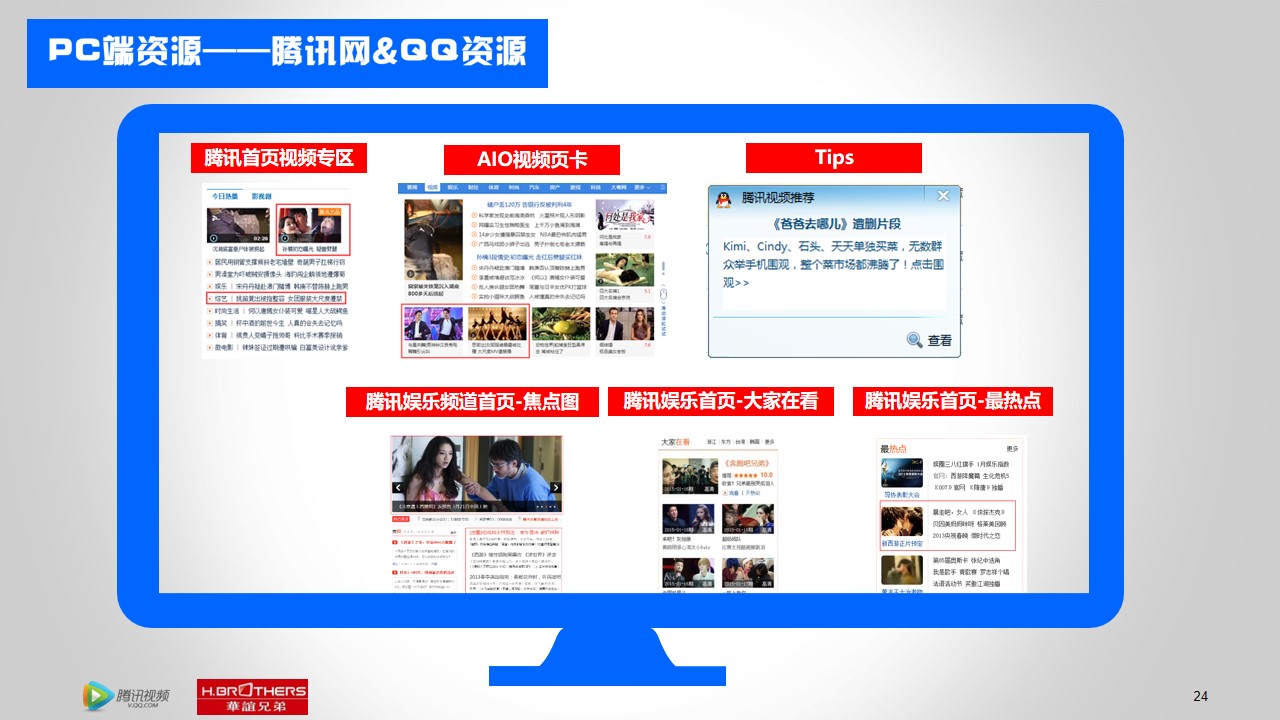Click the menu icon at AIO bar end
The image size is (1280, 720).
663,187
